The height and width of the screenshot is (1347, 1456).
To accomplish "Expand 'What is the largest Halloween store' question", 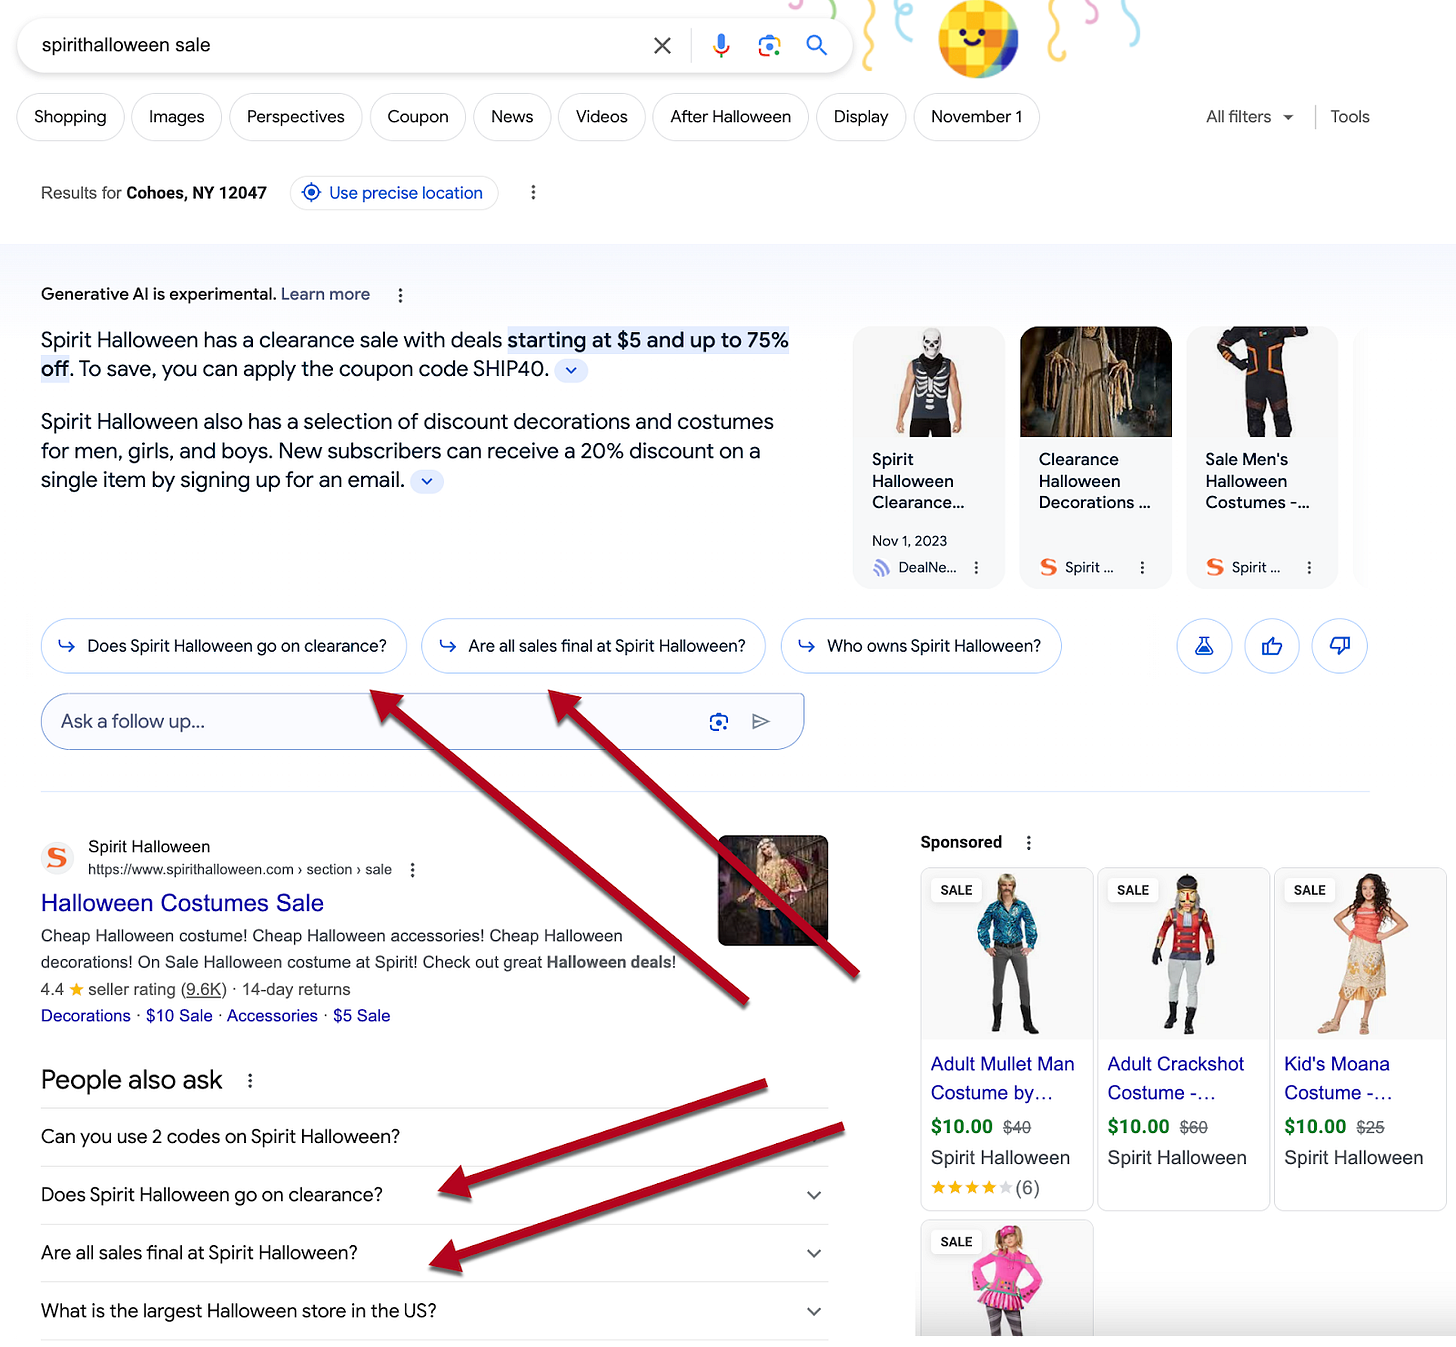I will coord(434,1311).
